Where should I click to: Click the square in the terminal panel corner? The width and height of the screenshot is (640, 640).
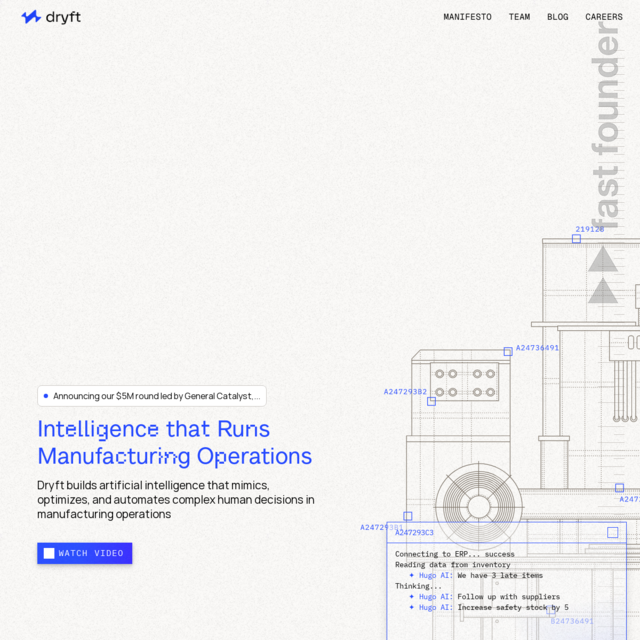tap(612, 532)
